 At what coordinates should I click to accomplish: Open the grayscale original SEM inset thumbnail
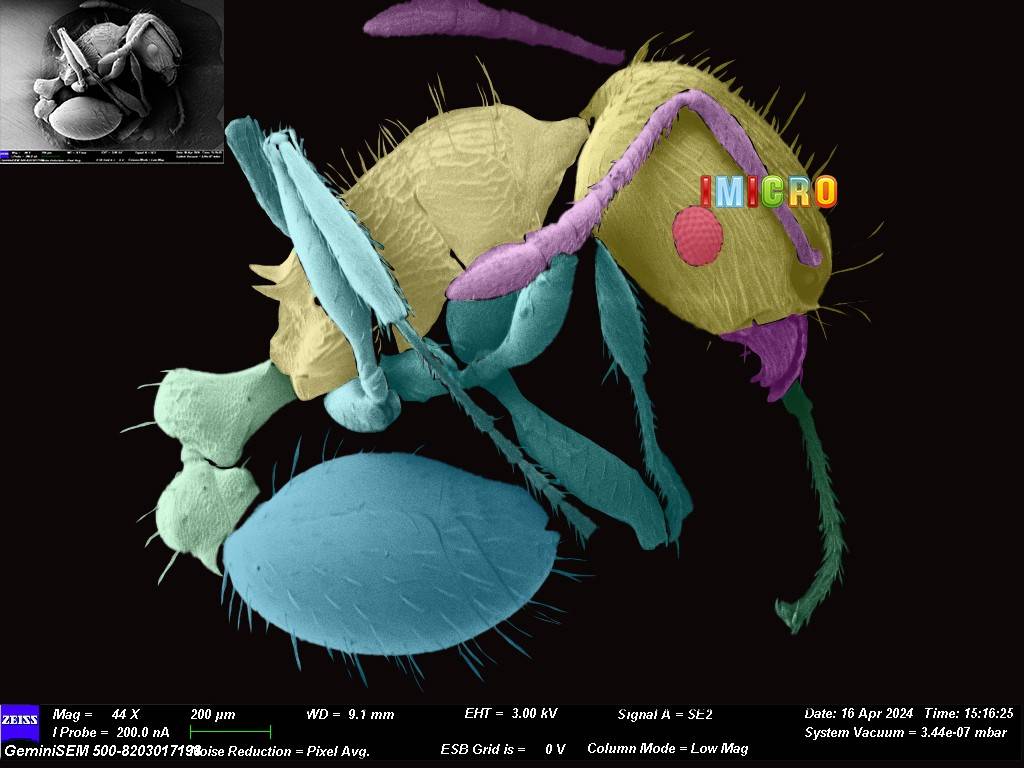112,80
